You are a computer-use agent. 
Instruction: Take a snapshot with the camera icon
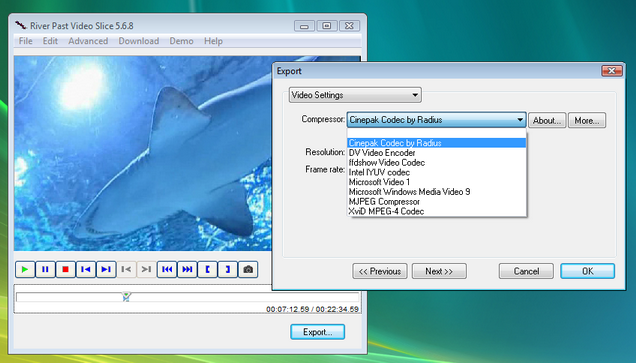pos(248,269)
